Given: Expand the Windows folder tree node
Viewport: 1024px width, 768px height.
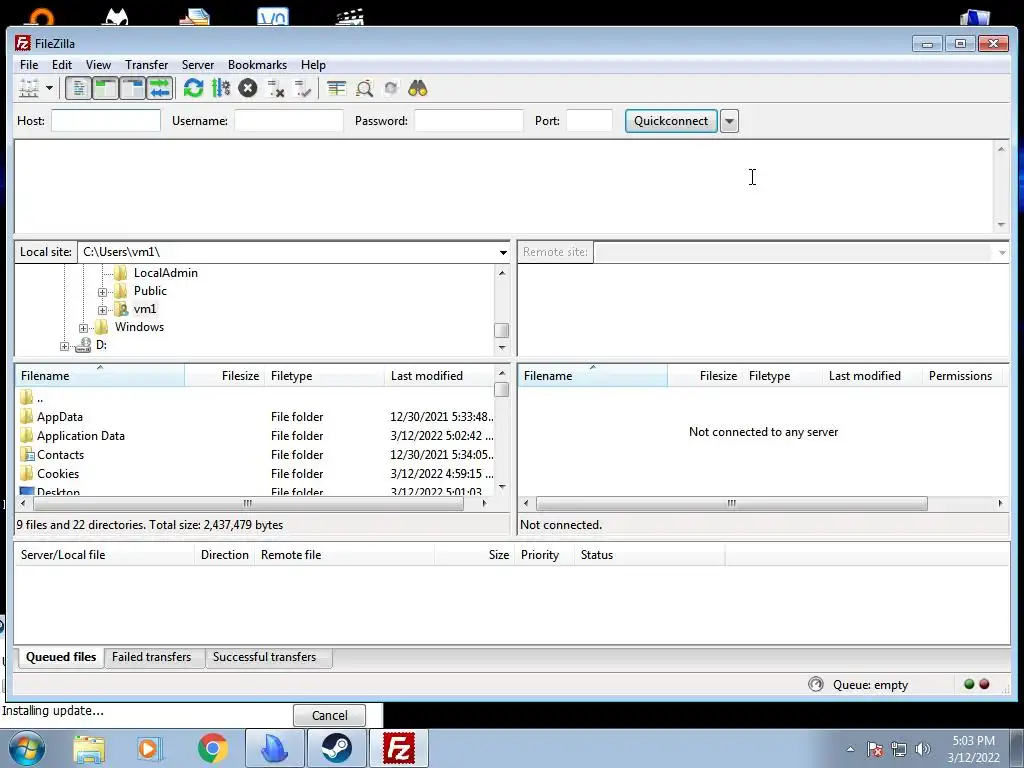Looking at the screenshot, I should tap(83, 328).
